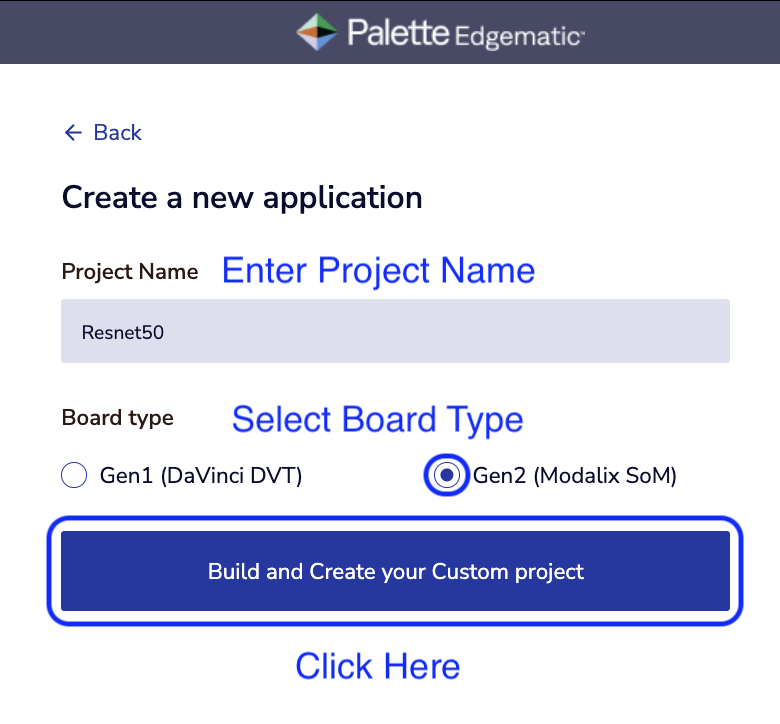
Task: Click the Gen1 (DaVinci DVT) label text
Action: point(201,476)
